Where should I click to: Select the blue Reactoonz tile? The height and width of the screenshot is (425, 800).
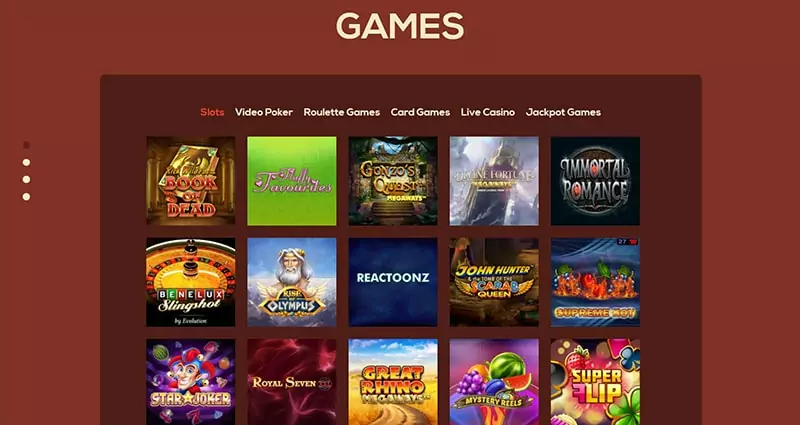point(393,282)
